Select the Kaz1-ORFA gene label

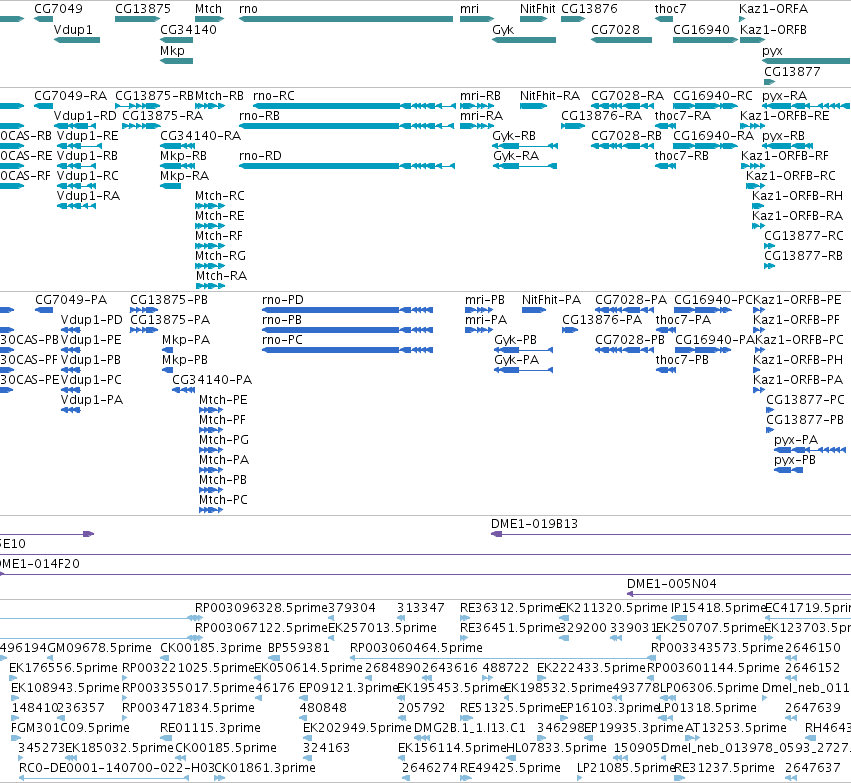tap(773, 9)
